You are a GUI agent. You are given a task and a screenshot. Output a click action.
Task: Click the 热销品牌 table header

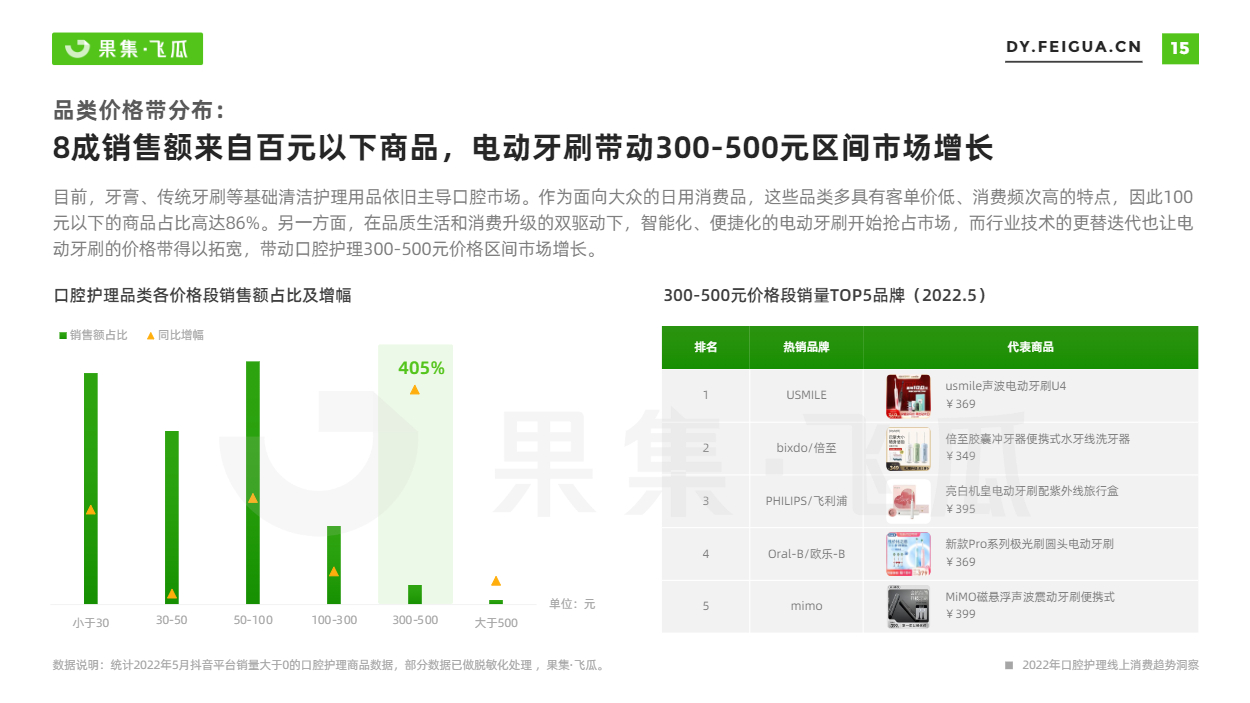(806, 347)
